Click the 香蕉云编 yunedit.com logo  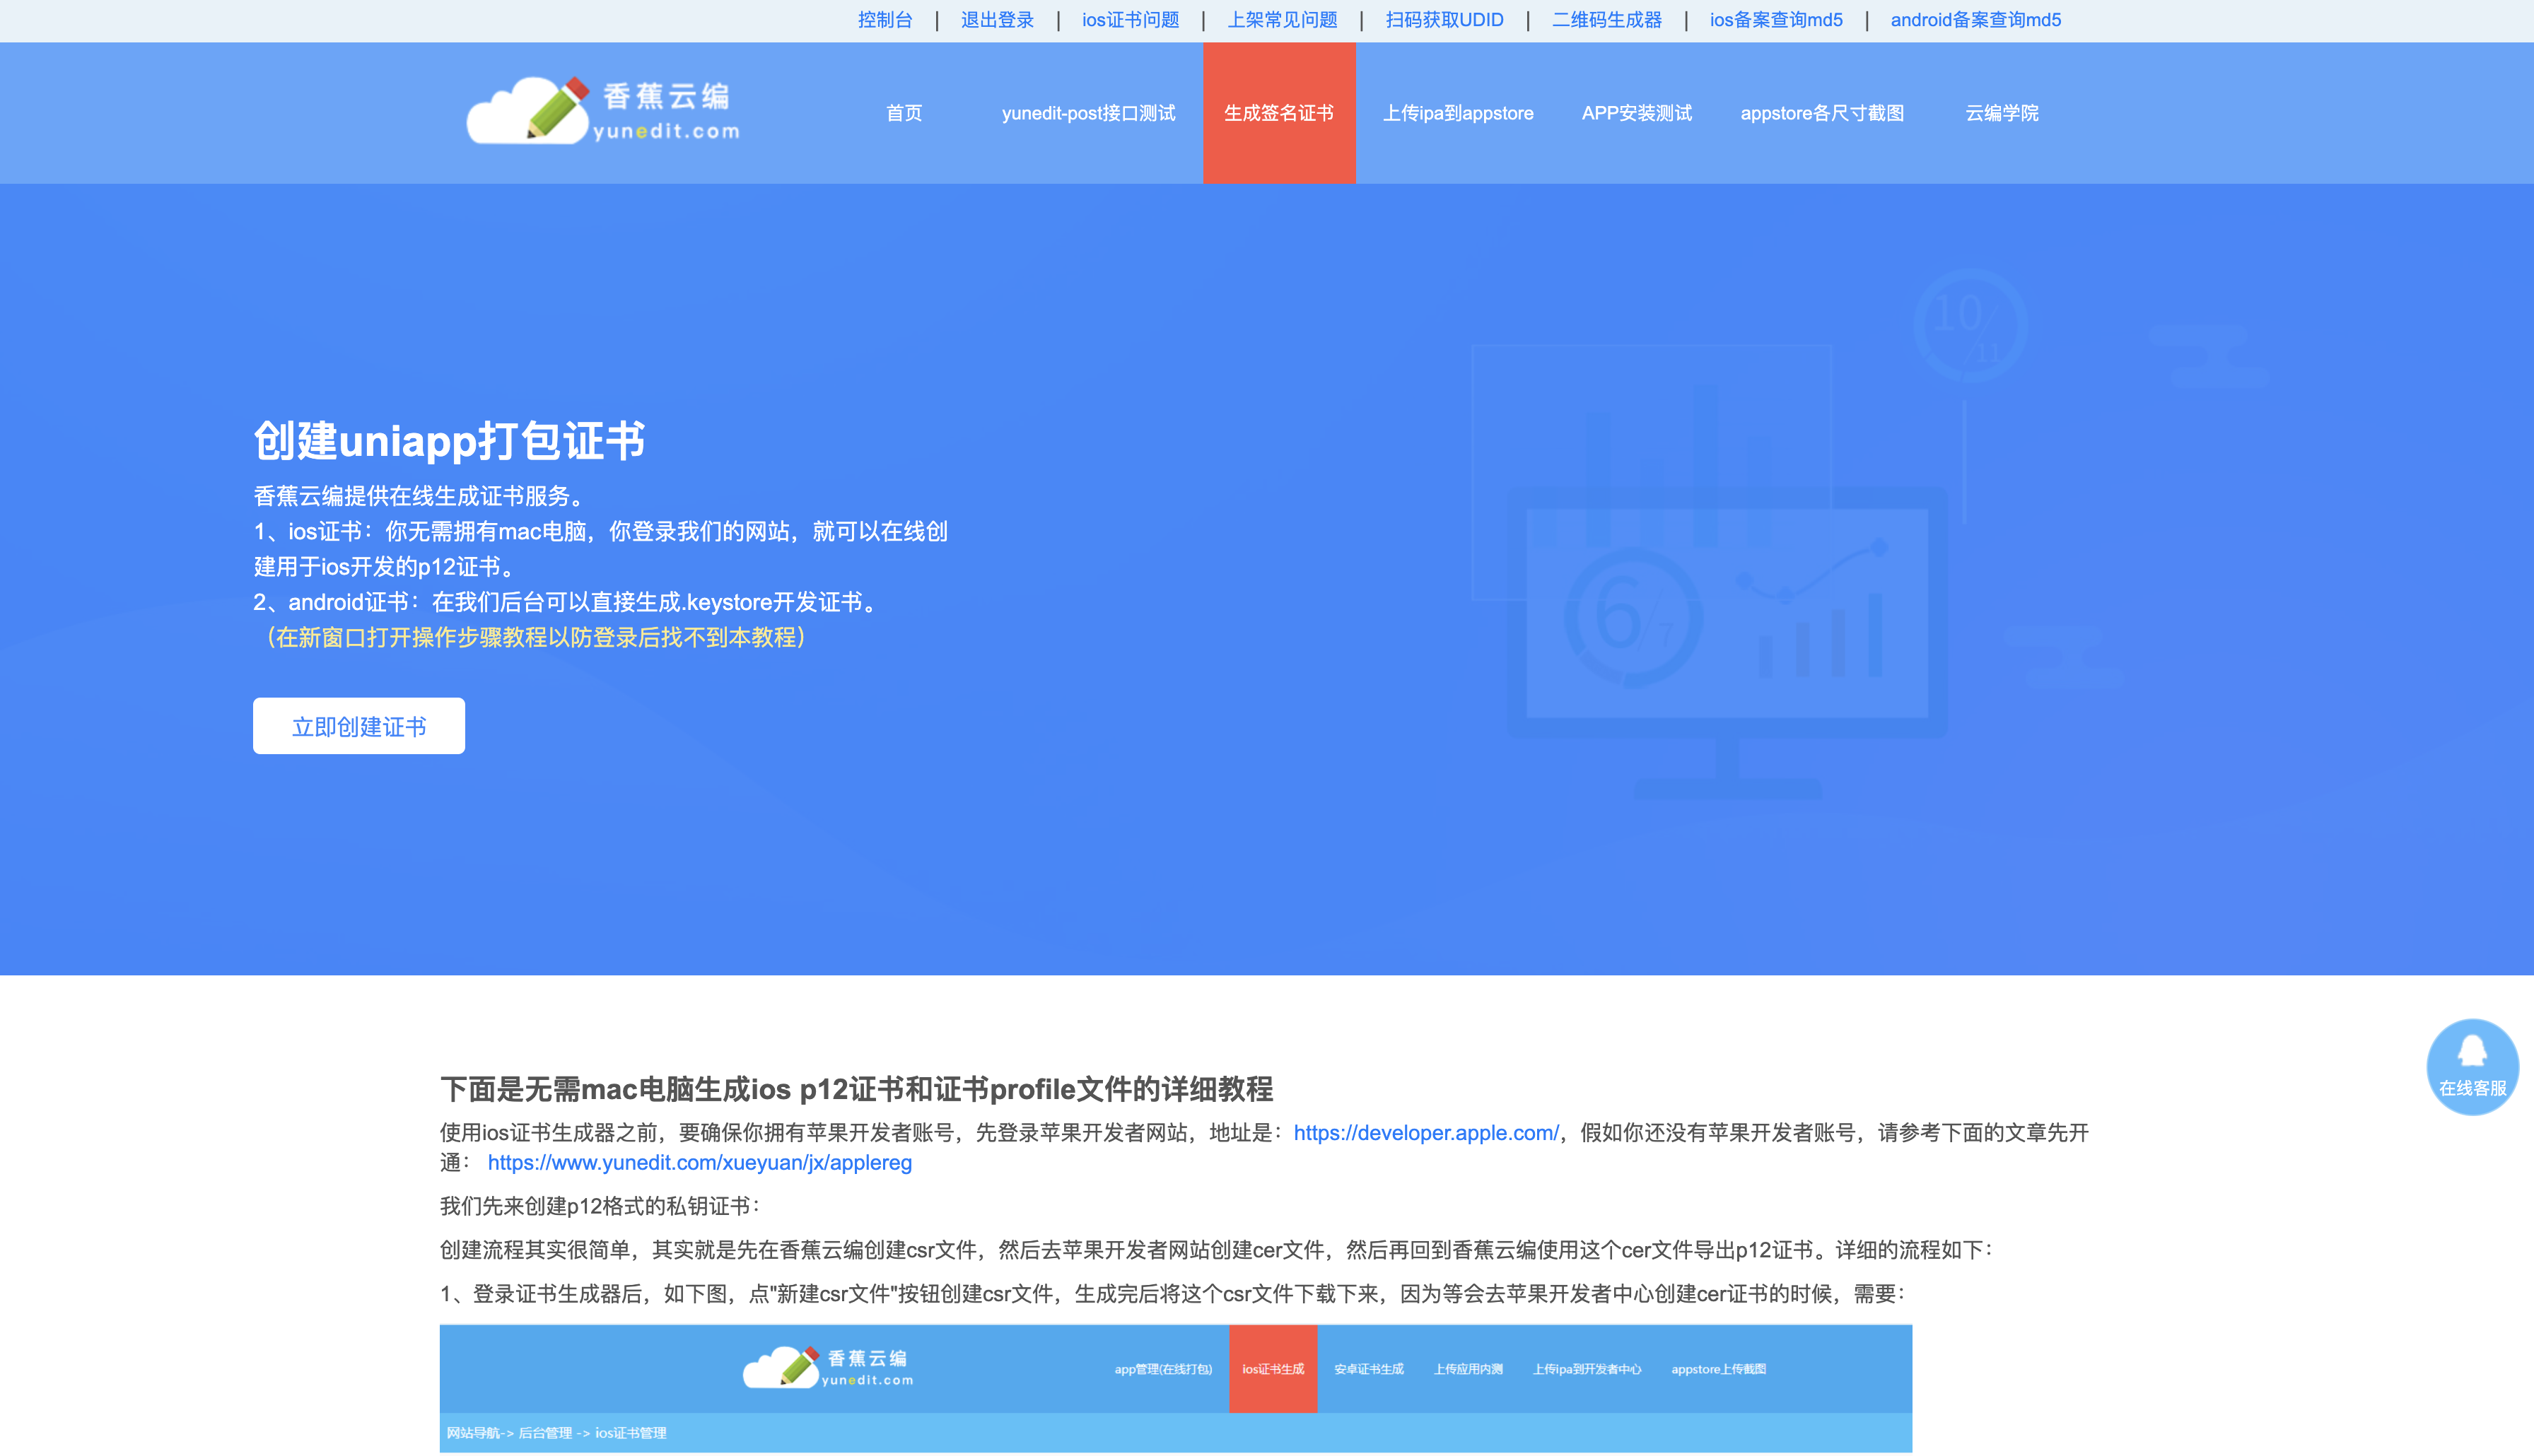tap(603, 111)
